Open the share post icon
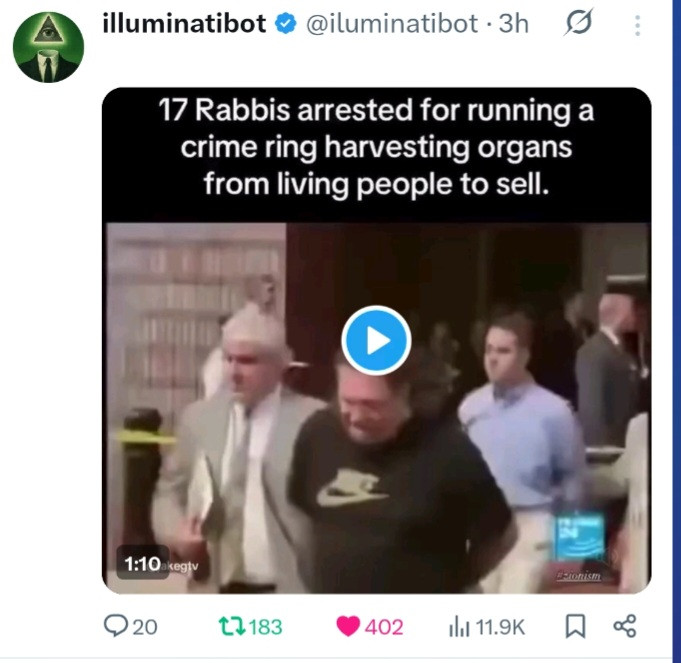 [625, 626]
